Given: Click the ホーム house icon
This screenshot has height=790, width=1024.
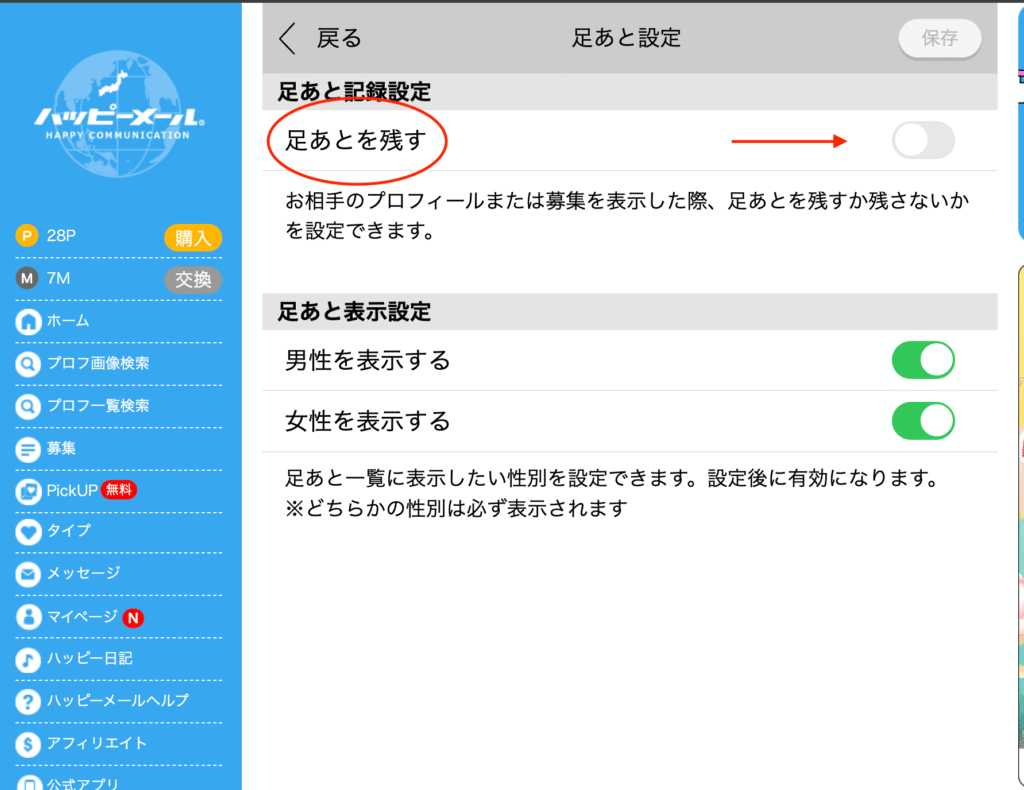Looking at the screenshot, I should [28, 321].
